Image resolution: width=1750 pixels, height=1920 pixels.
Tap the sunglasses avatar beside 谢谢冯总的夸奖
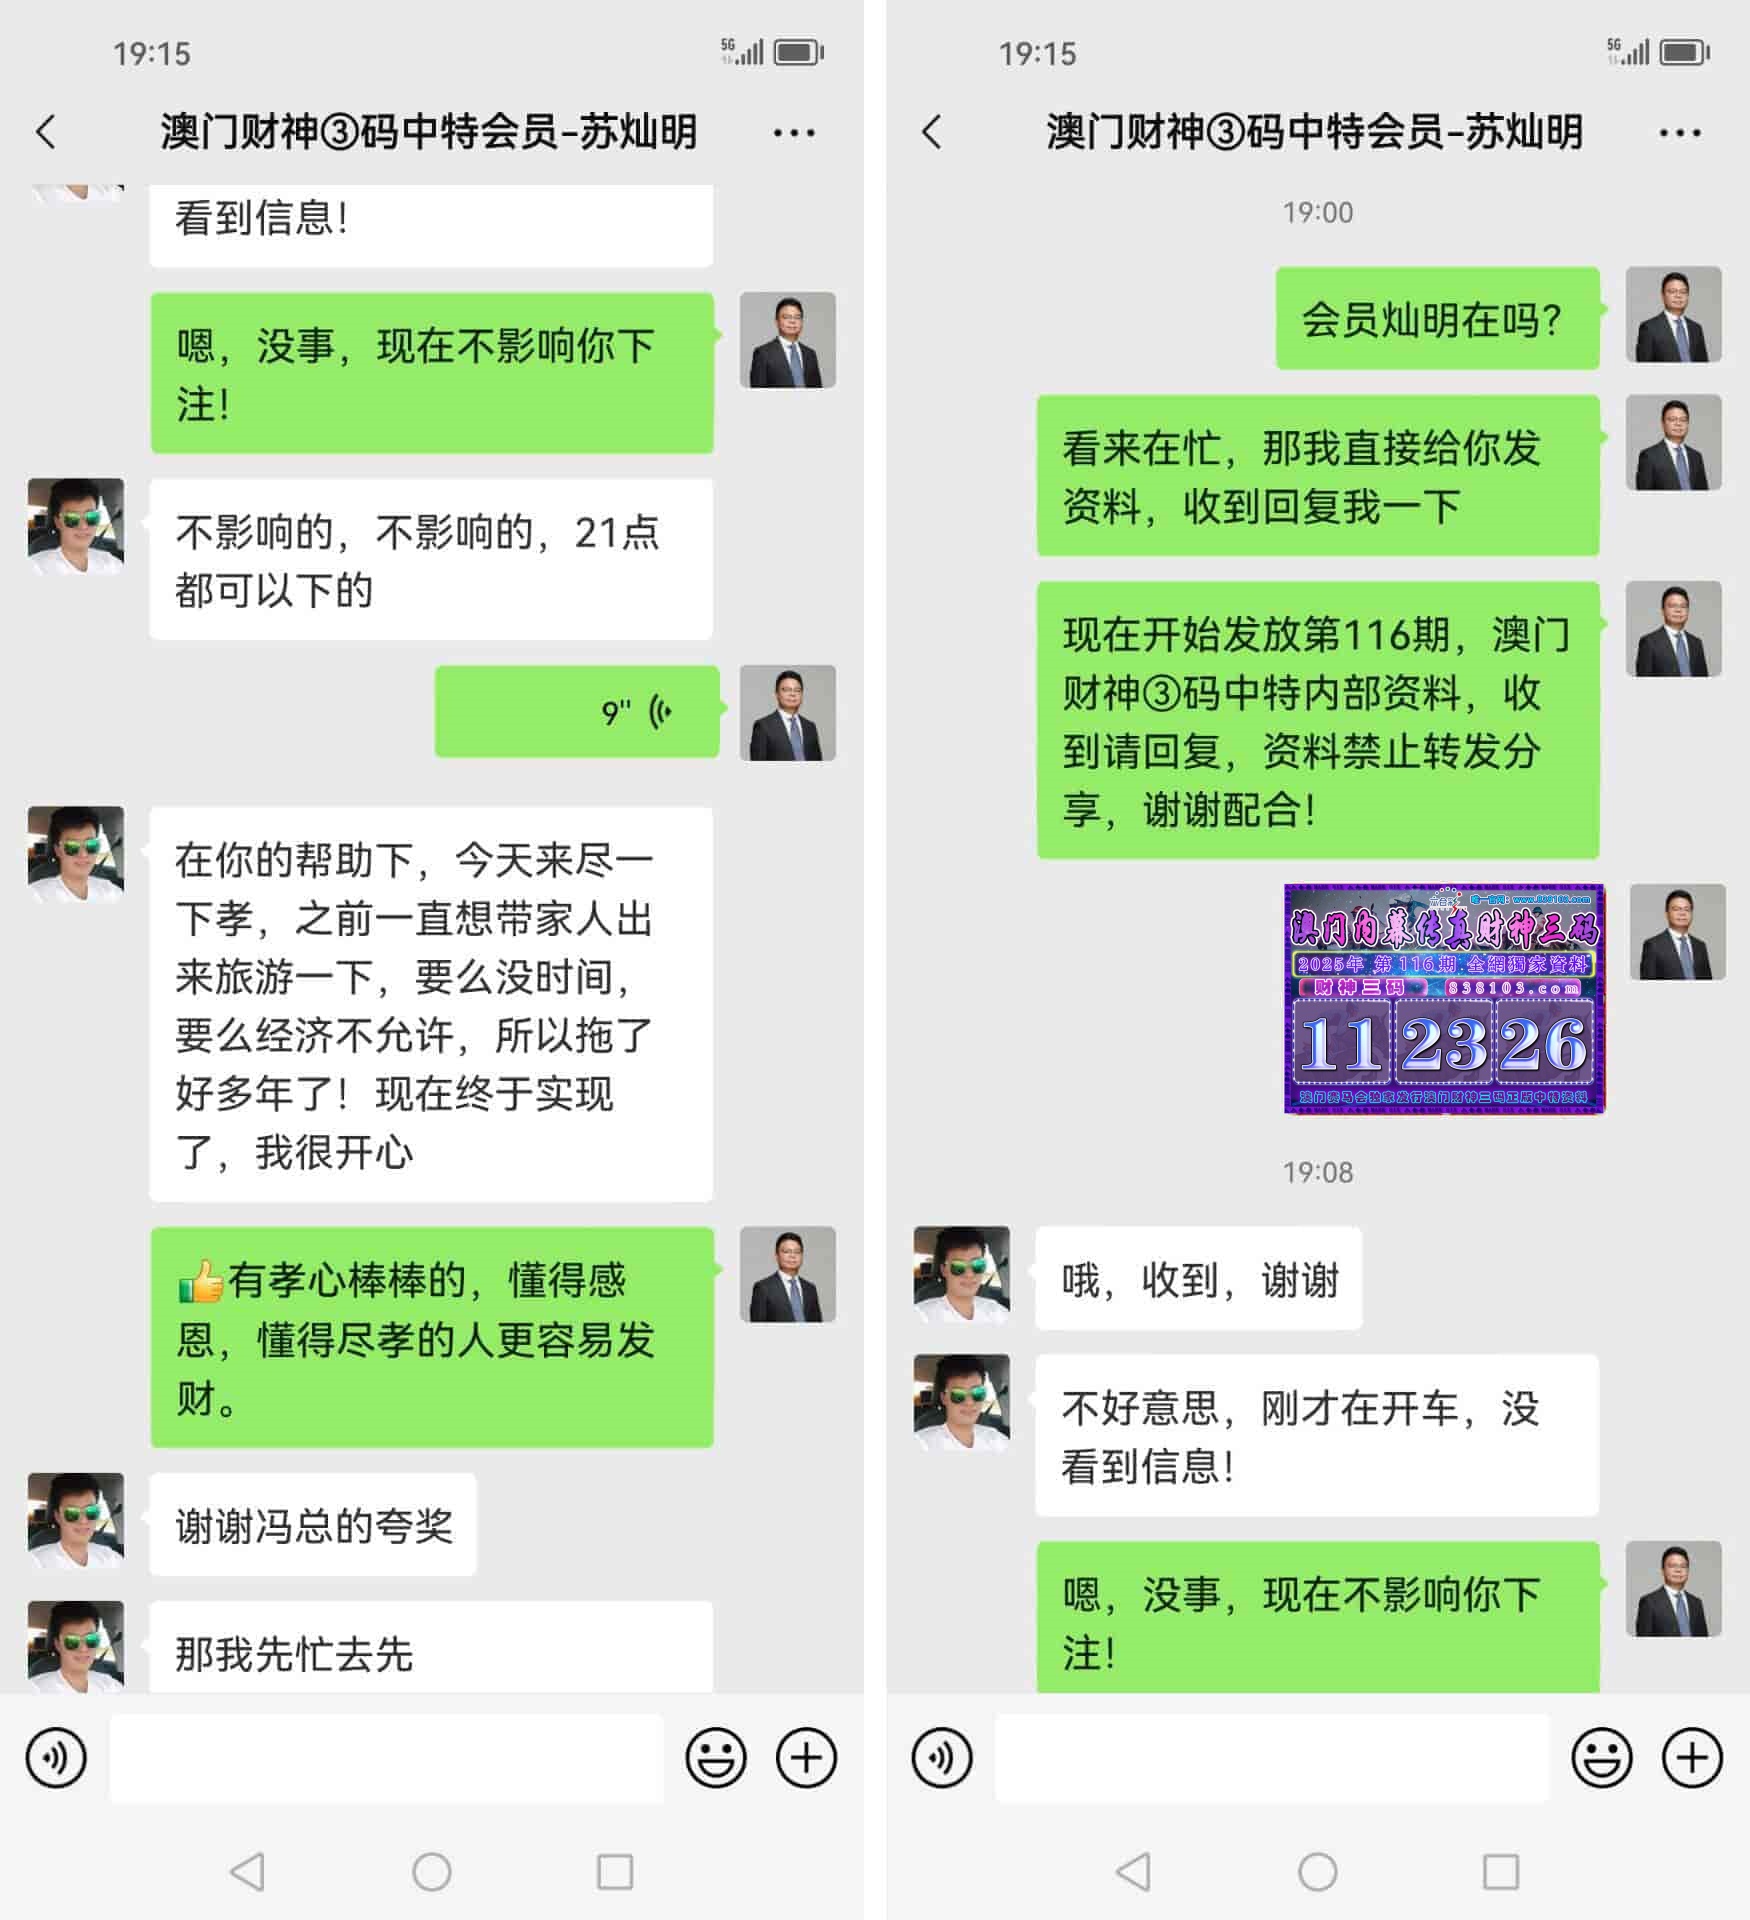tap(76, 1520)
